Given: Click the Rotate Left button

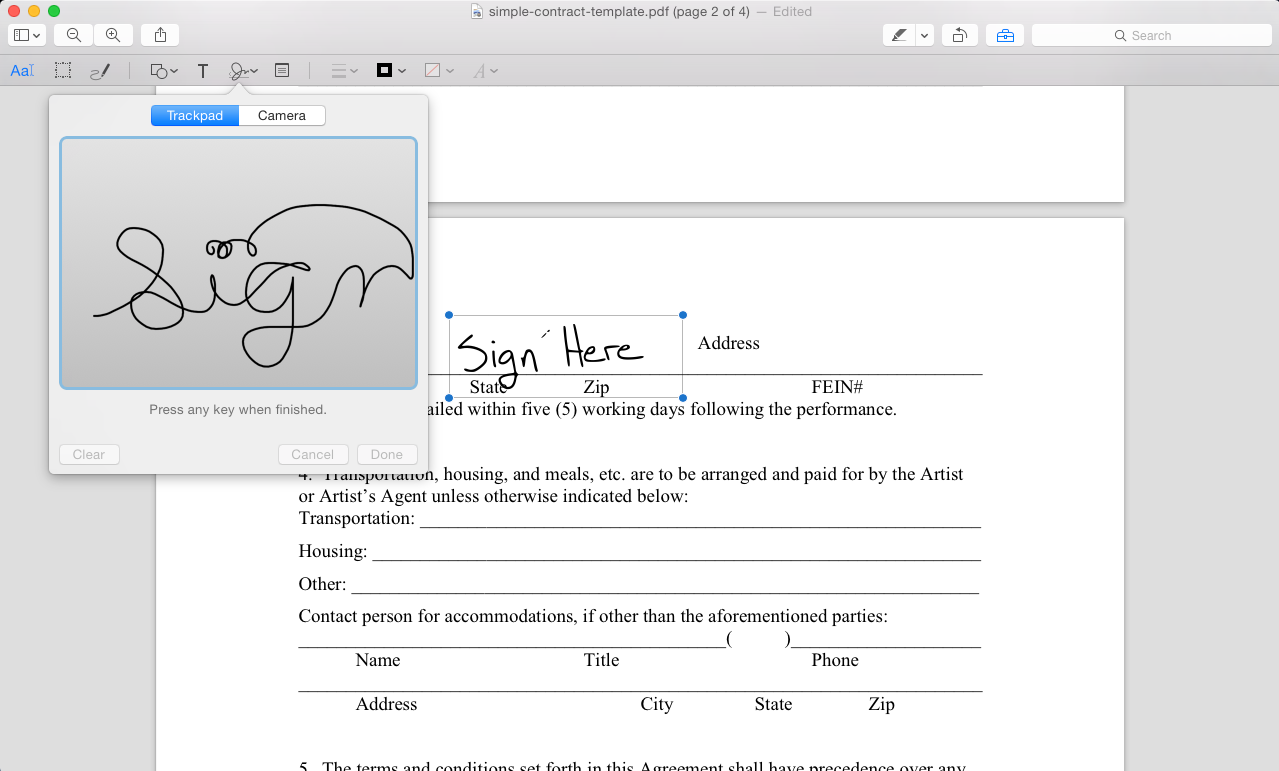Looking at the screenshot, I should click(x=959, y=35).
